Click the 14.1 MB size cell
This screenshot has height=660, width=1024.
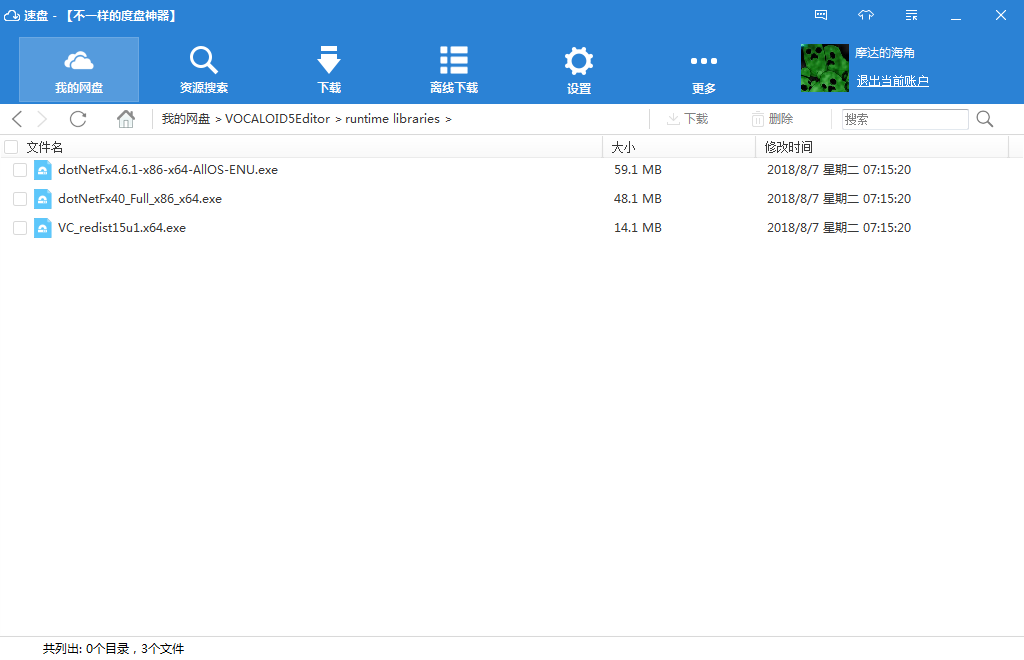click(638, 228)
